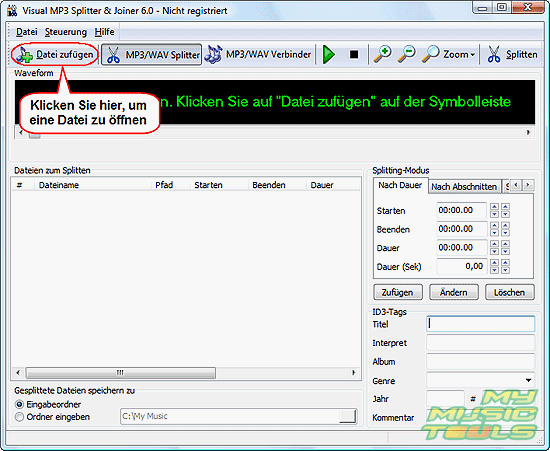Decrease Starten time with first down arrow
550x451 pixels.
(495, 214)
